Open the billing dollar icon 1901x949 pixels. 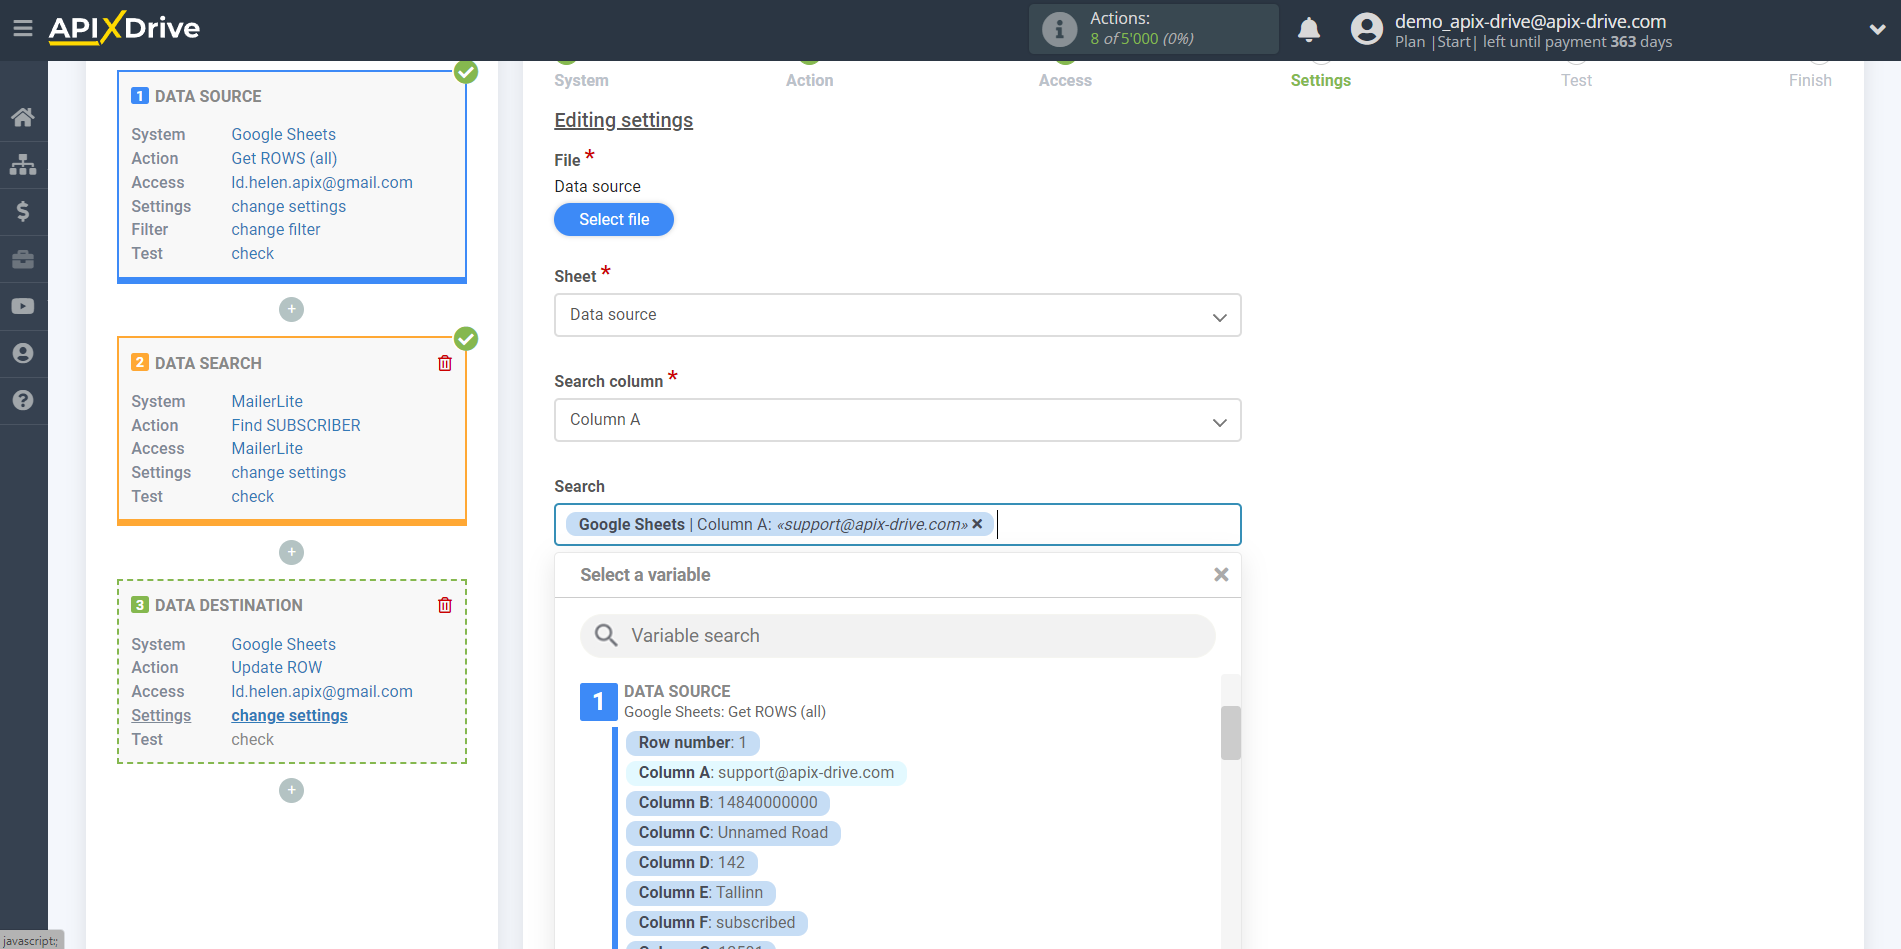click(x=23, y=211)
